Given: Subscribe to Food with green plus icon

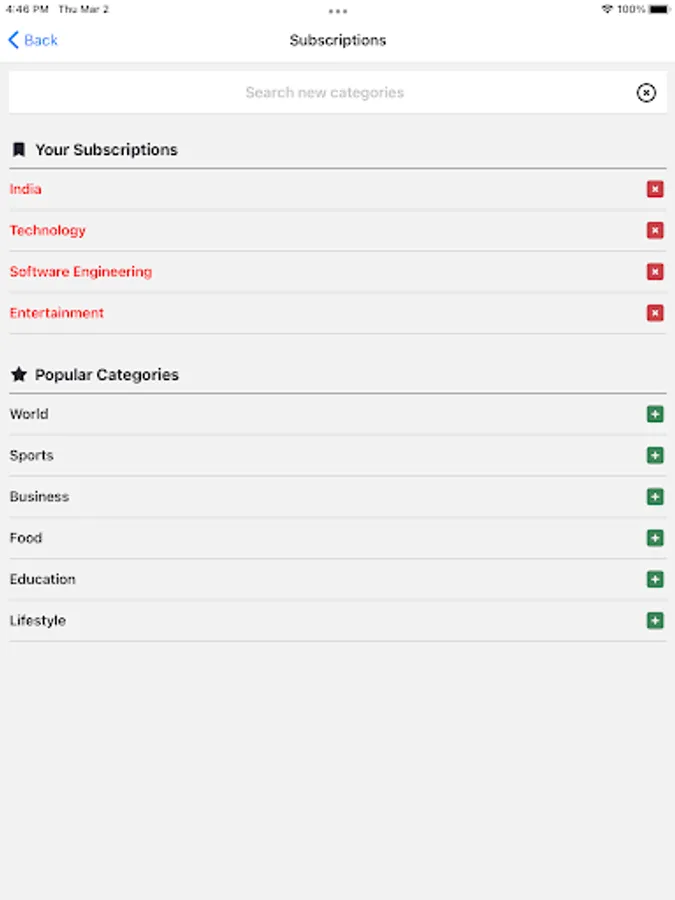Looking at the screenshot, I should [x=655, y=538].
